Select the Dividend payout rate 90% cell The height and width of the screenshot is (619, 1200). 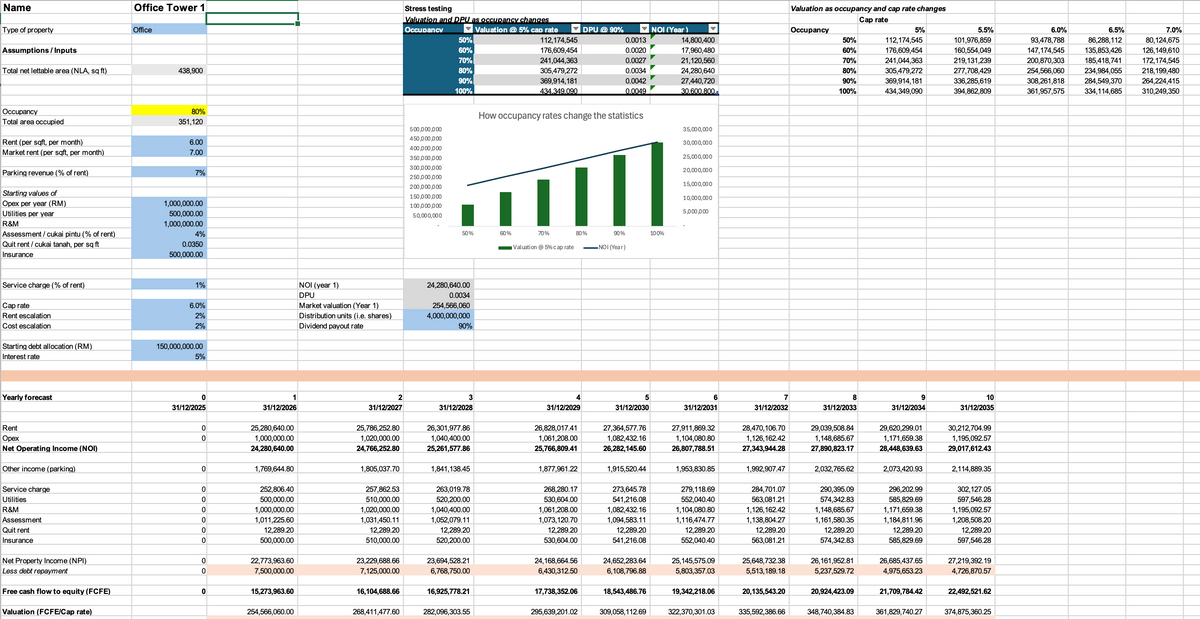tap(440, 326)
